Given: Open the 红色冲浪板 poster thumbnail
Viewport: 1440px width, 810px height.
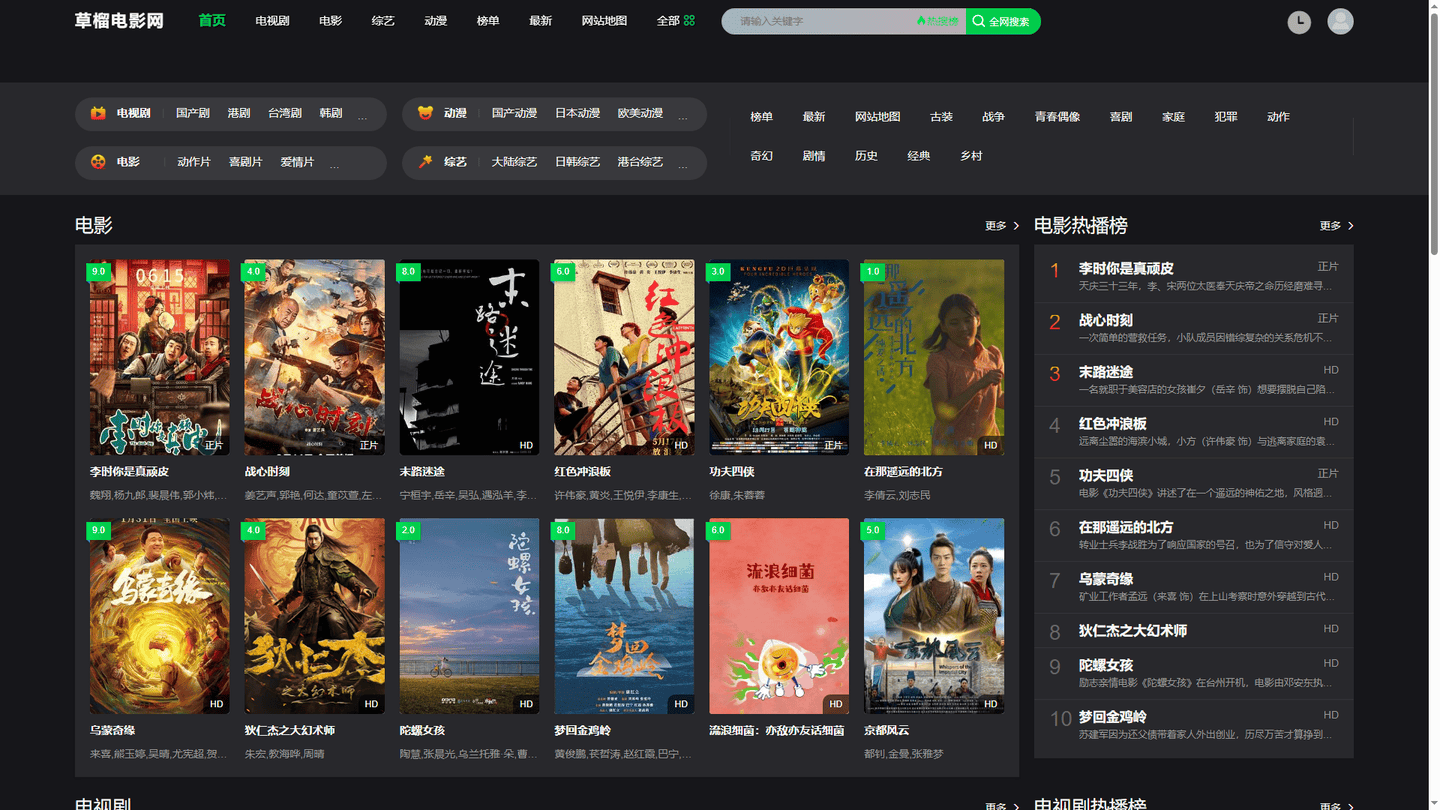Looking at the screenshot, I should pyautogui.click(x=624, y=358).
